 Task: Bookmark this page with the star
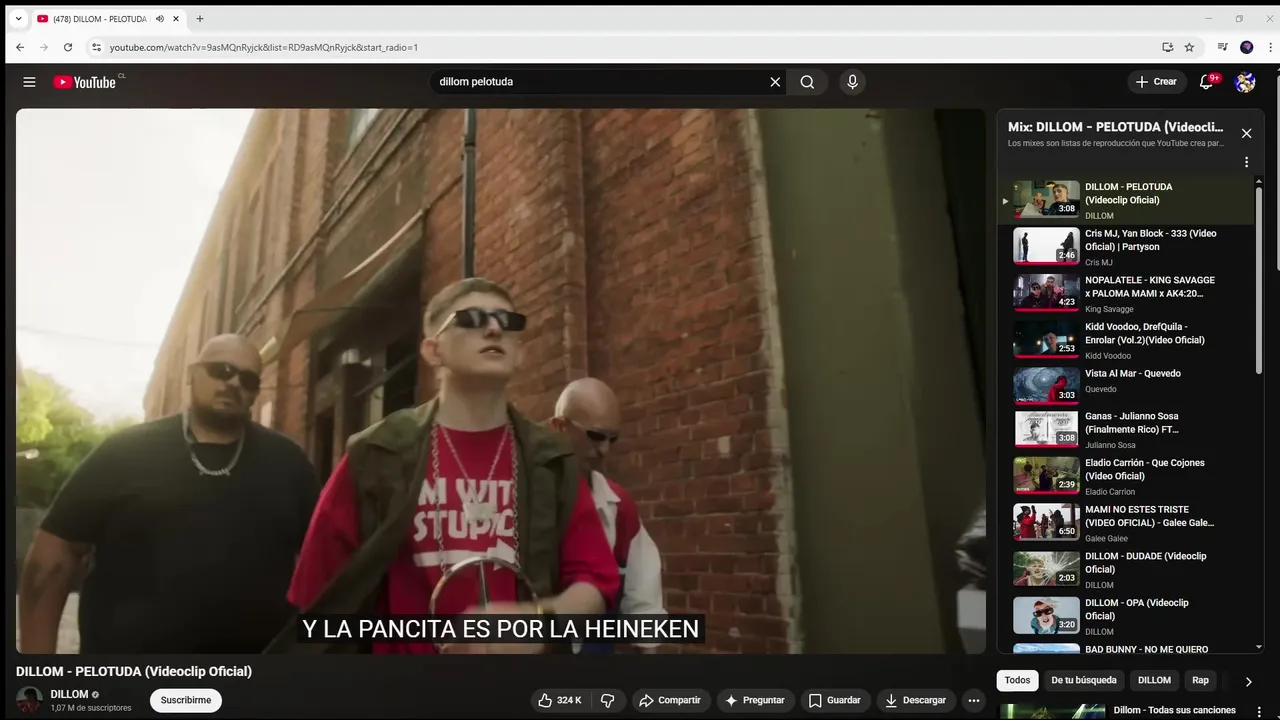[x=1189, y=47]
